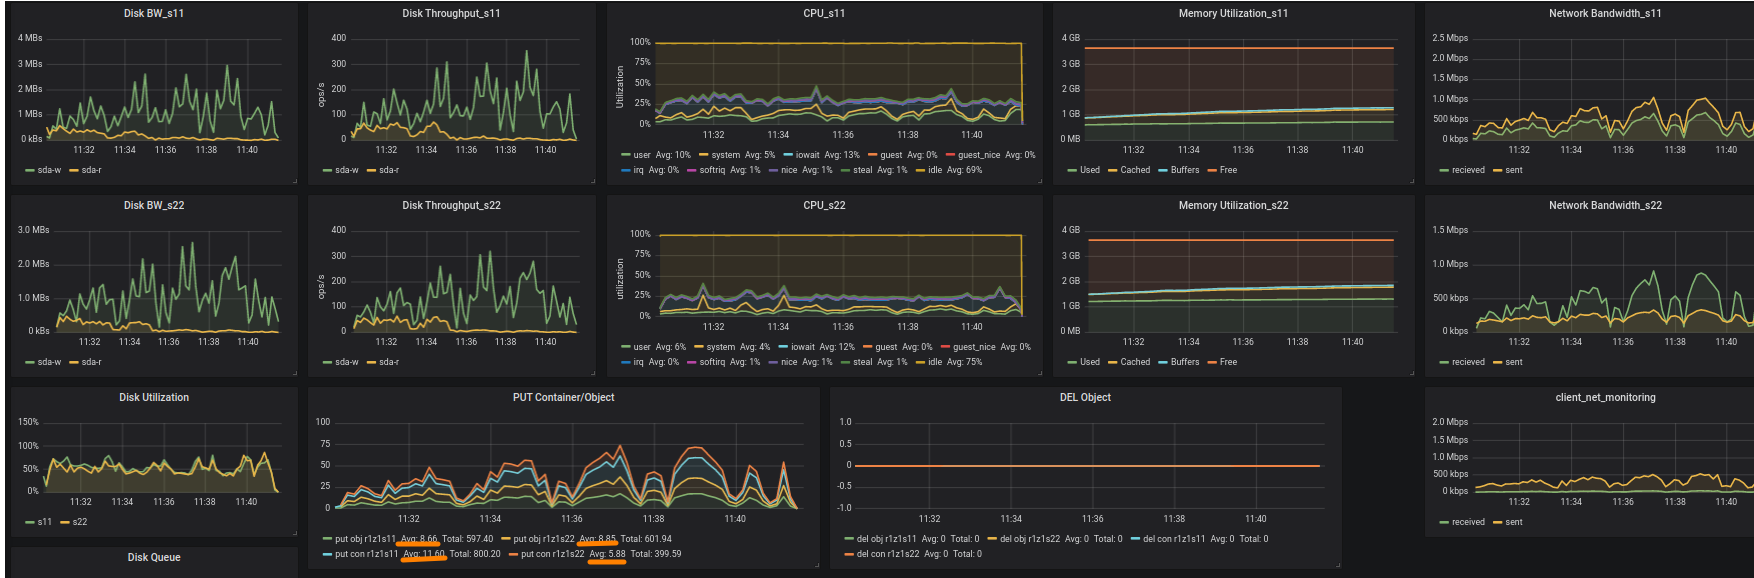Toggle Buffers series in Memory Utilization_s22 legend

(1185, 362)
